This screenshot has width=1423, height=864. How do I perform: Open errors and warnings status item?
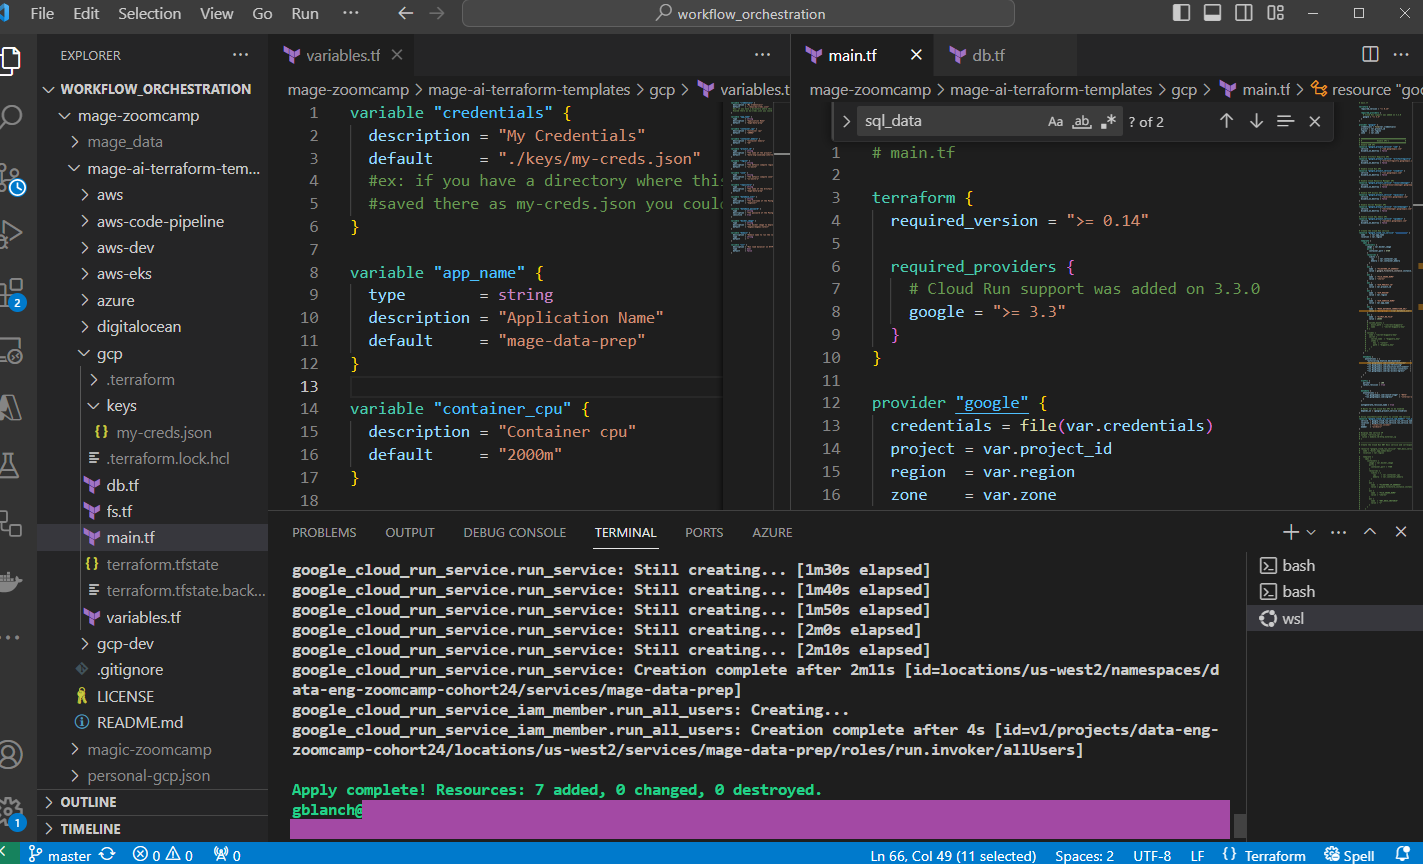point(163,855)
